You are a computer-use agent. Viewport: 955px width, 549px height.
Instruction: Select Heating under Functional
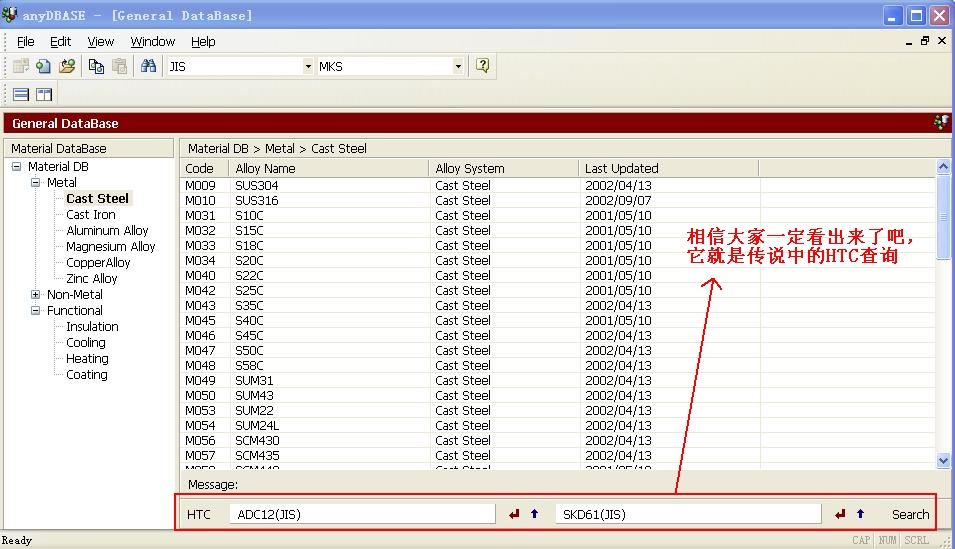(x=87, y=358)
